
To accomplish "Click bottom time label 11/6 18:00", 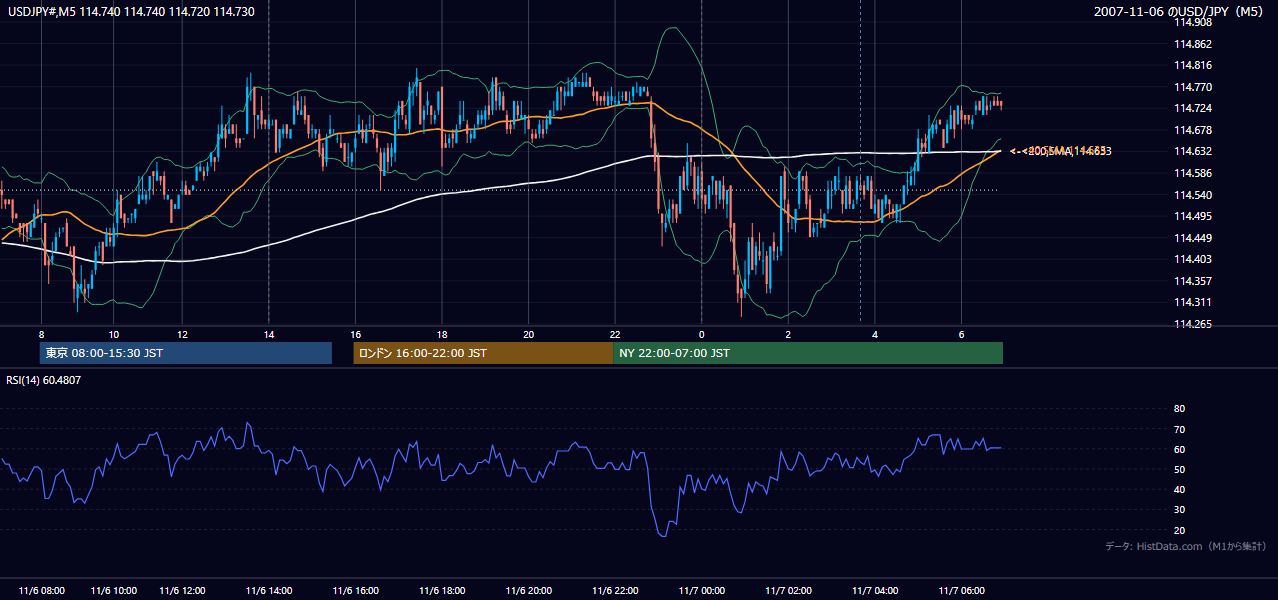I will click(x=442, y=590).
